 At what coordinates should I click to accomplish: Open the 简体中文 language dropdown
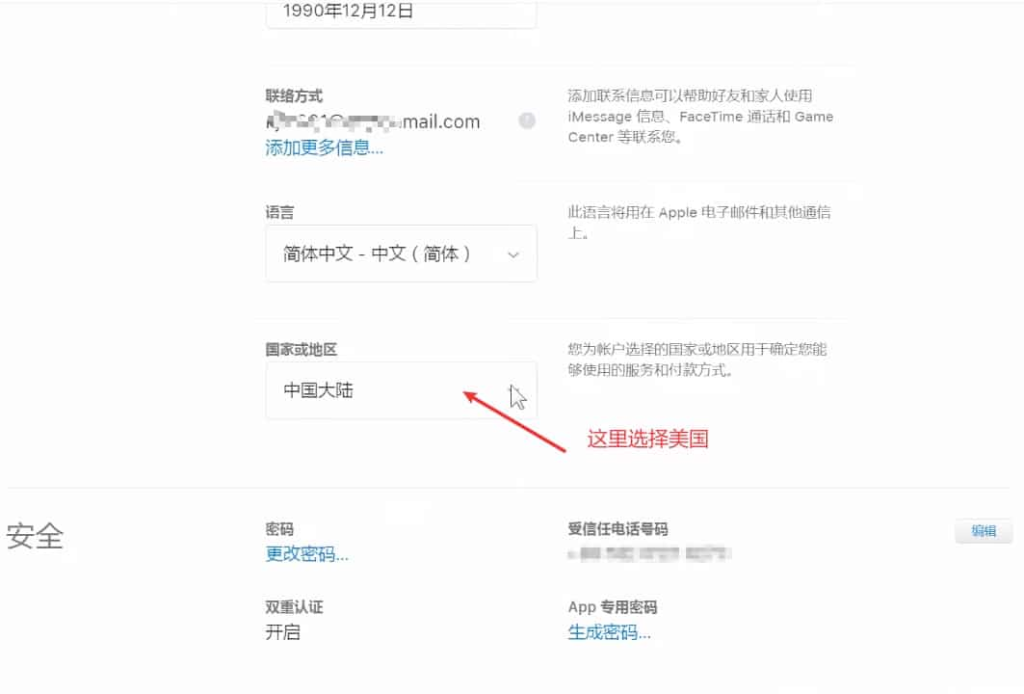pyautogui.click(x=401, y=254)
